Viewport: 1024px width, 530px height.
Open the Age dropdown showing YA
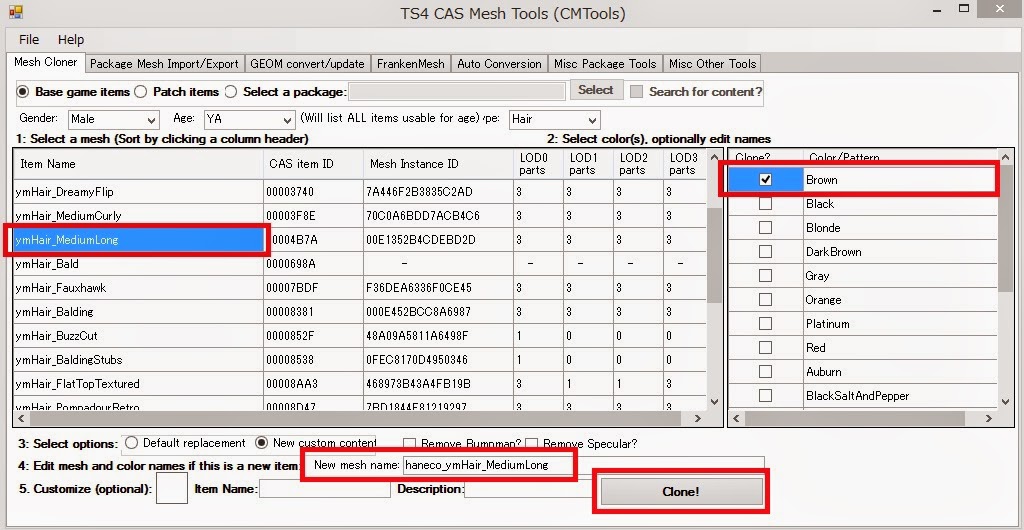[x=249, y=119]
